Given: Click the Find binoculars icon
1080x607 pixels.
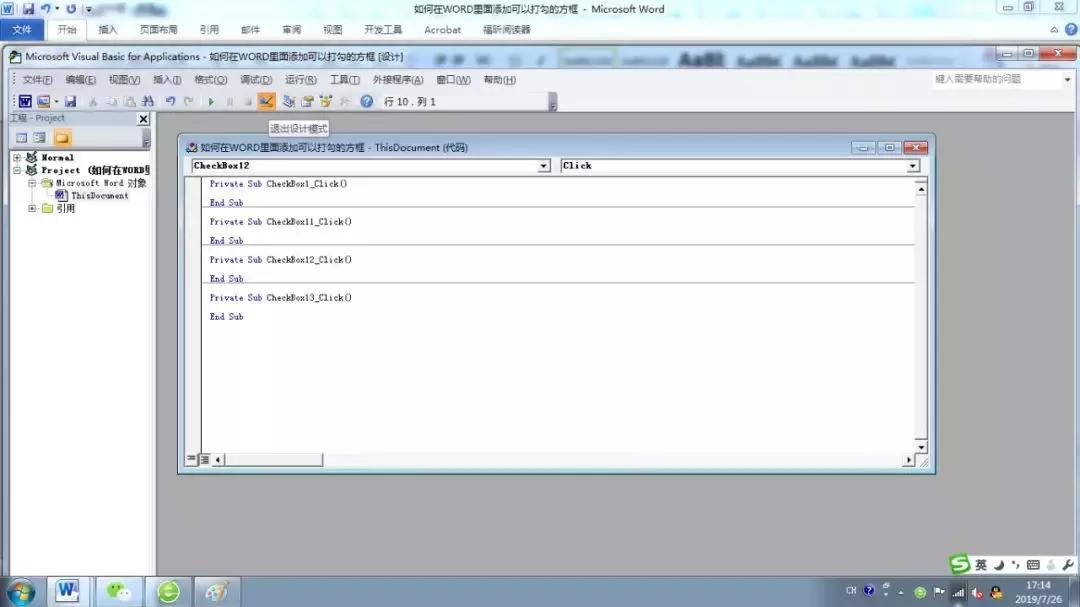Looking at the screenshot, I should pos(147,100).
